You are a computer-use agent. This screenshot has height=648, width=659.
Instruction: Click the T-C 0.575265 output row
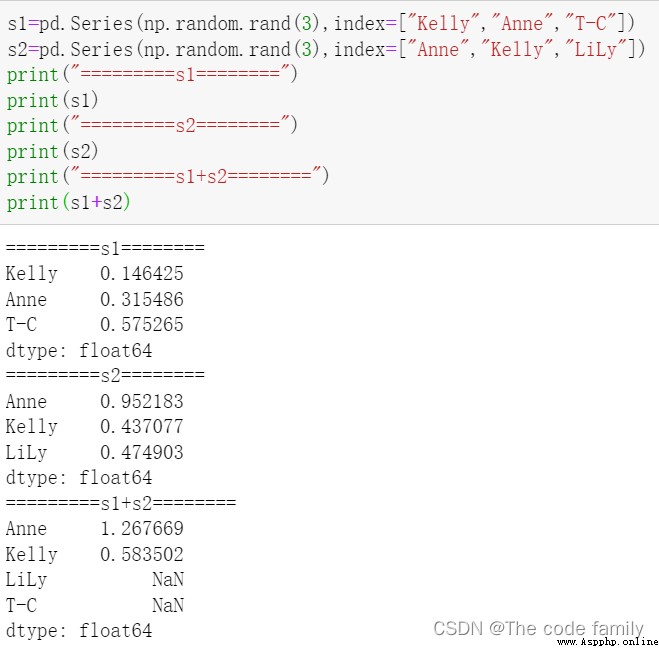[94, 324]
